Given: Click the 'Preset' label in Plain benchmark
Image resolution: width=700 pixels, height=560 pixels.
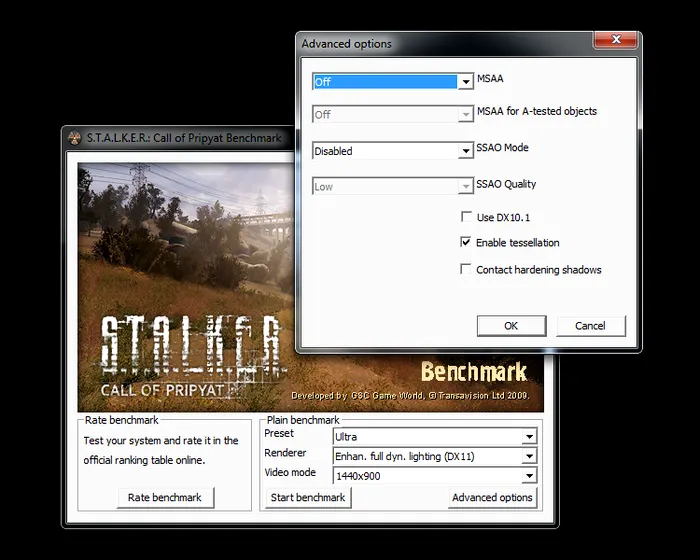Looking at the screenshot, I should click(x=279, y=433).
